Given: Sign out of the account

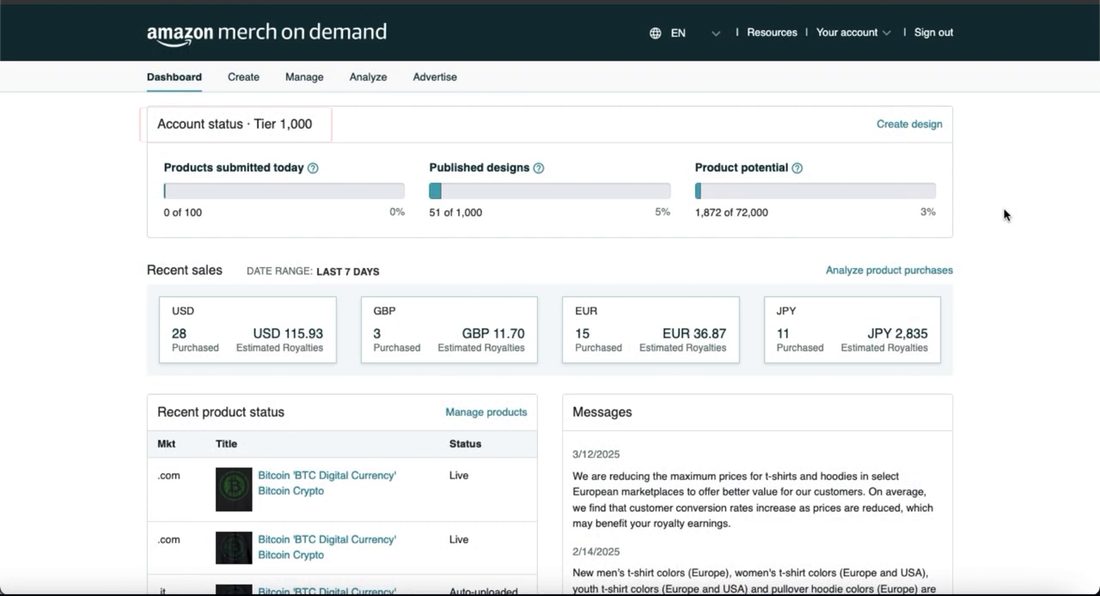Looking at the screenshot, I should [933, 32].
